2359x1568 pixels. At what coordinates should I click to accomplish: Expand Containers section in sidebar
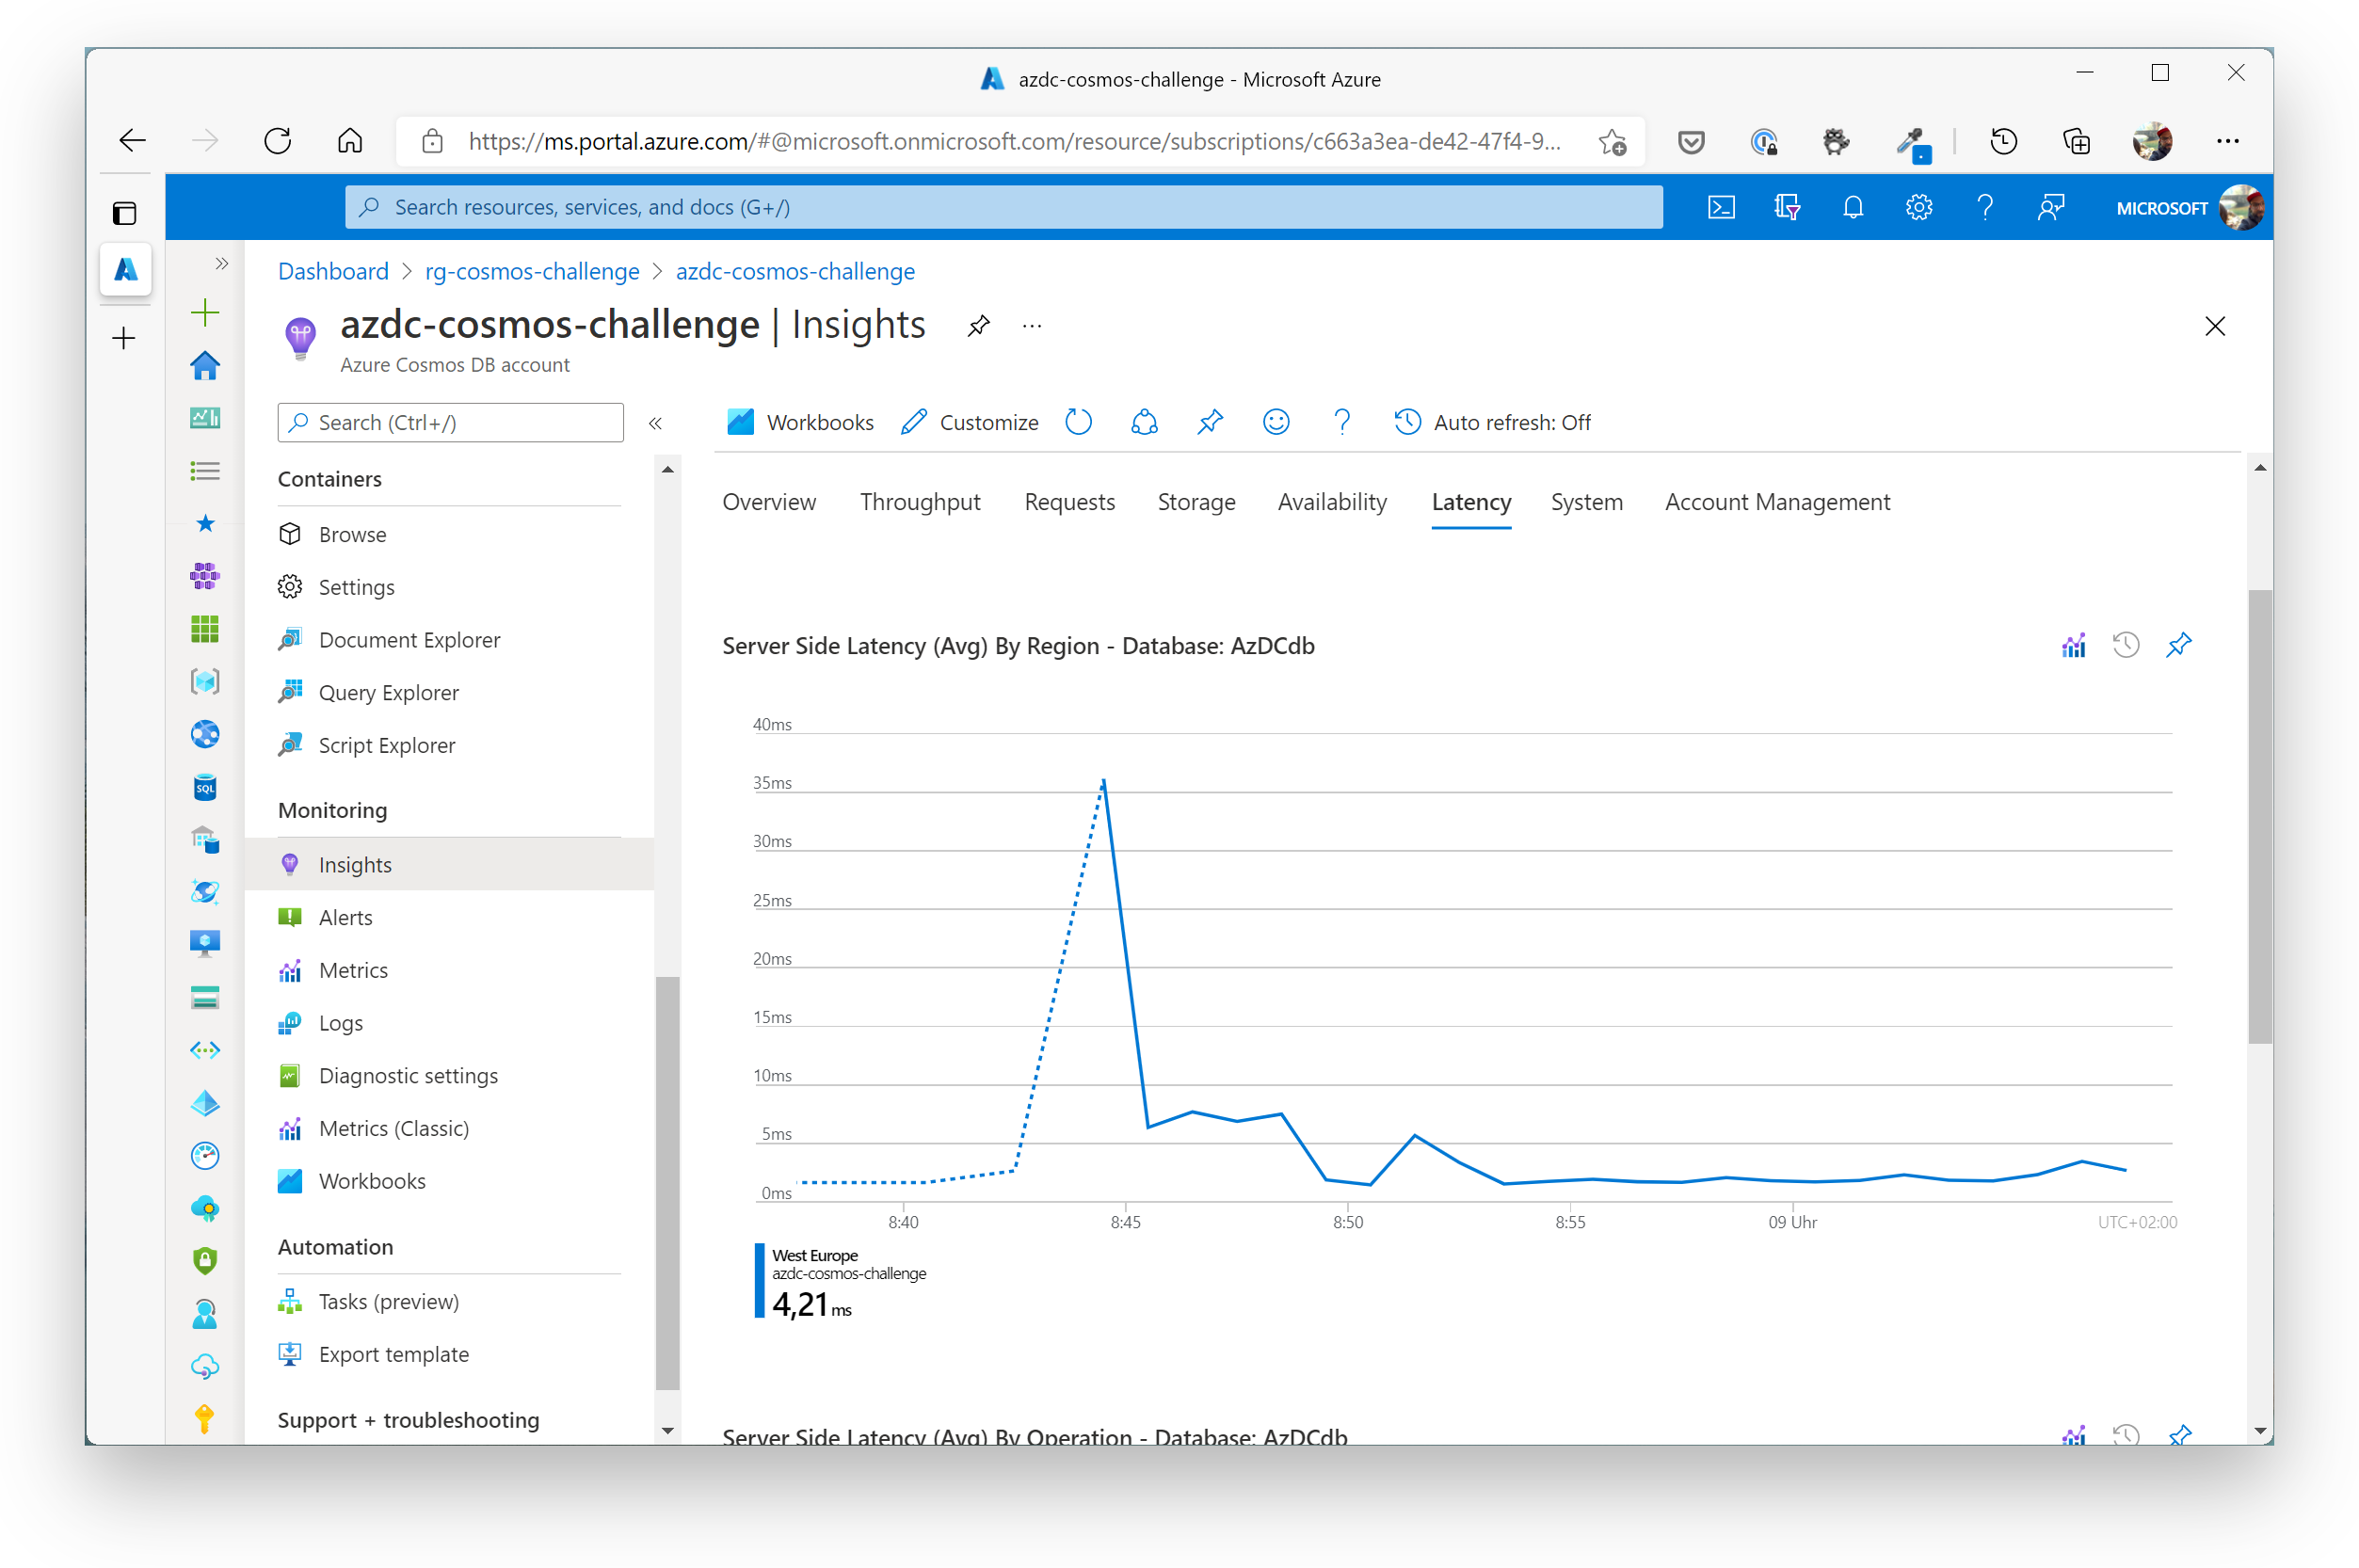pos(332,478)
